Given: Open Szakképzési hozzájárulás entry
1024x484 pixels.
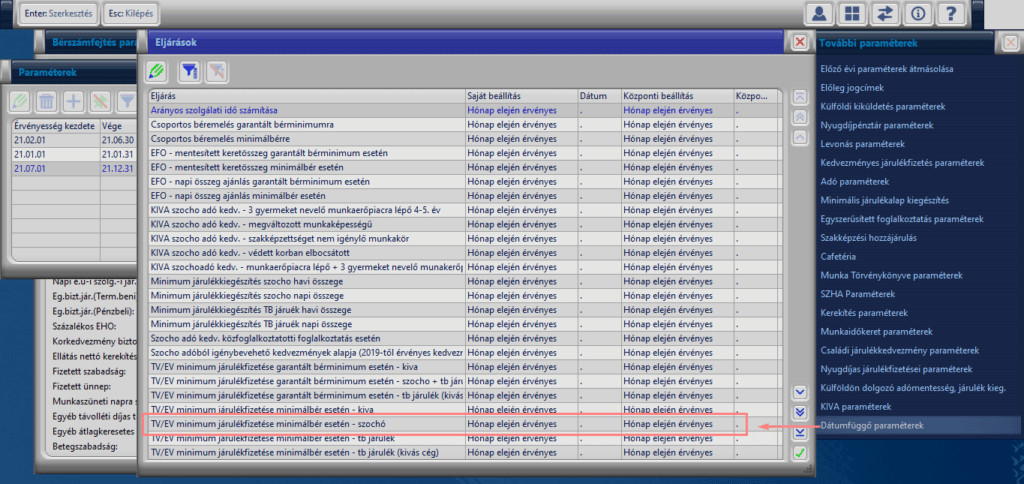Looking at the screenshot, I should [869, 238].
